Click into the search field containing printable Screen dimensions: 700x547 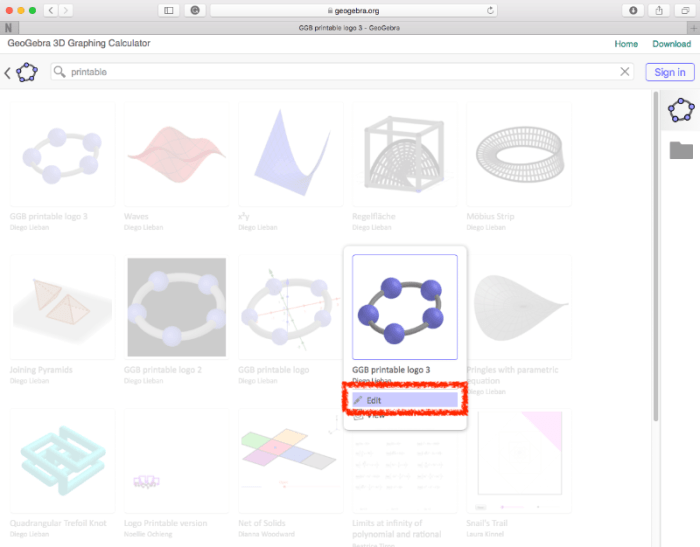[x=342, y=72]
